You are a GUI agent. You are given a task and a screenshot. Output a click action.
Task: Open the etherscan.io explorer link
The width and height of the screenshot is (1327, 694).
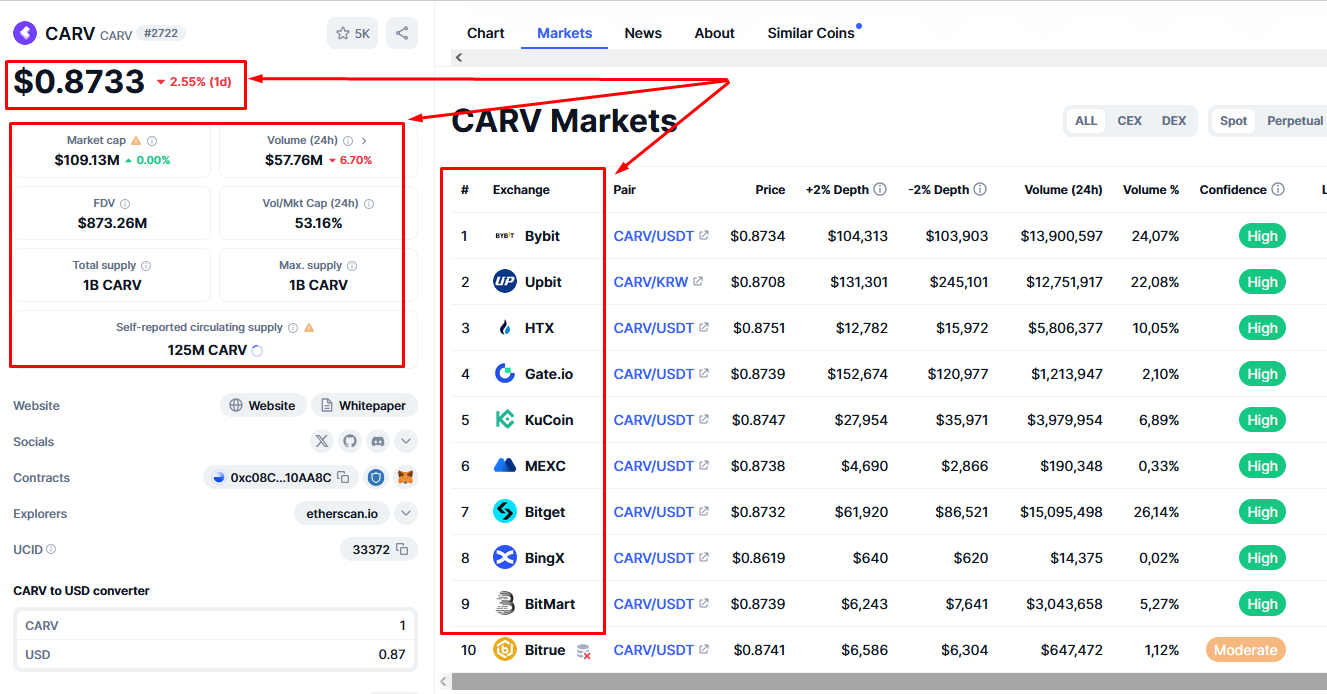pos(342,513)
